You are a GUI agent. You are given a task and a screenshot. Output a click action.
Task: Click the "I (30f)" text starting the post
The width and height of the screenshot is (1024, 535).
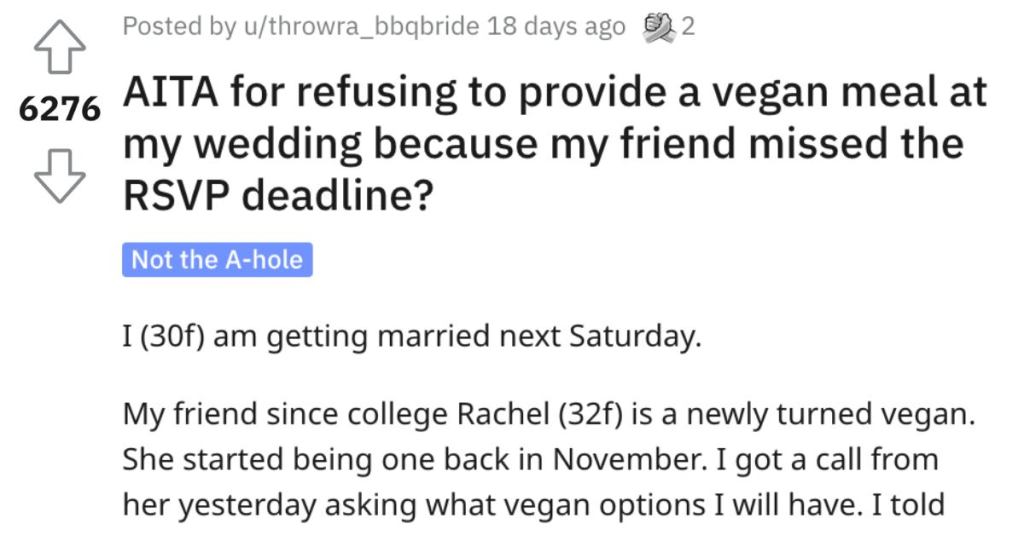[164, 337]
